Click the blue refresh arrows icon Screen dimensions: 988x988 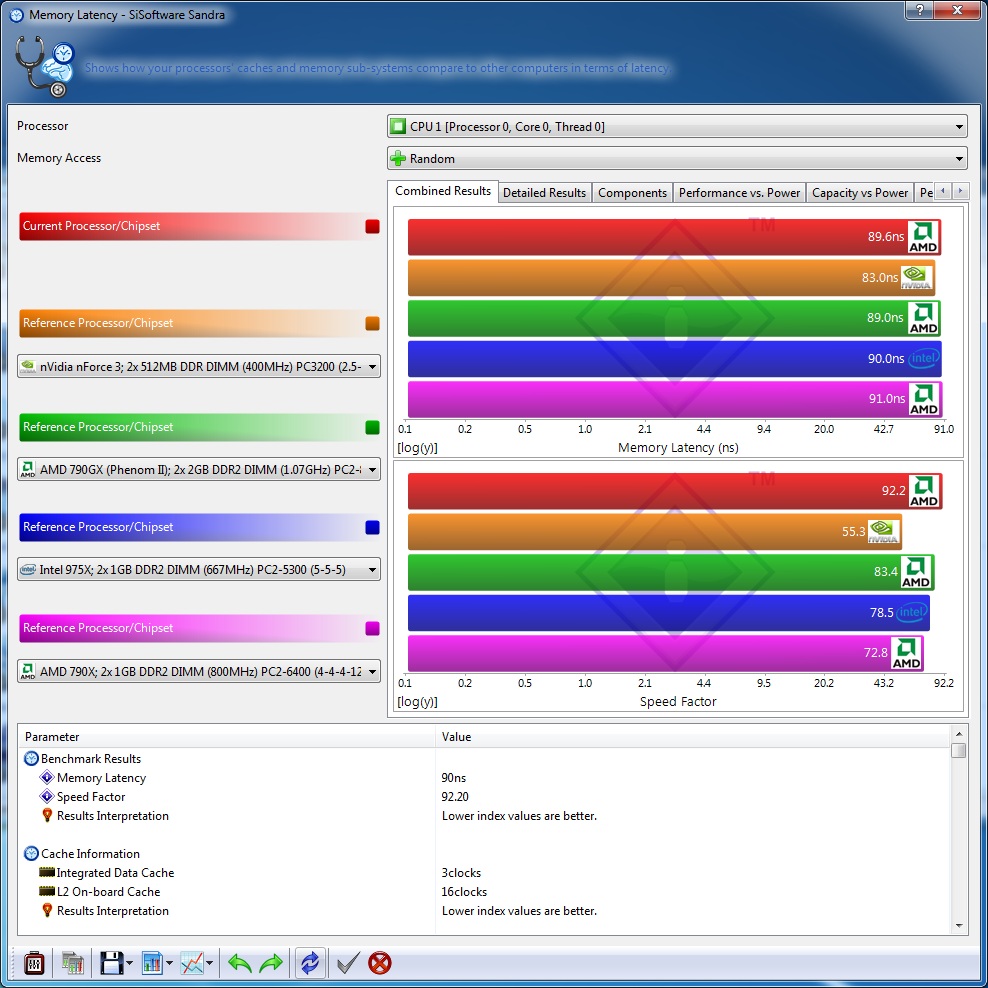(x=310, y=963)
